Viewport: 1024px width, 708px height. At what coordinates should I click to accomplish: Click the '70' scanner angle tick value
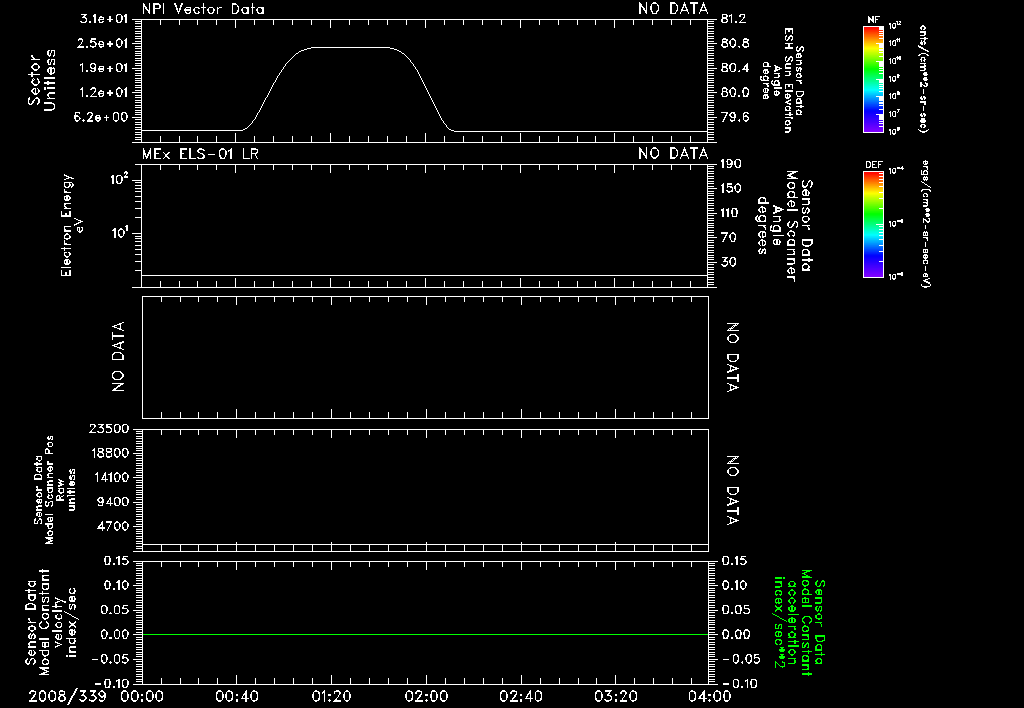(728, 237)
